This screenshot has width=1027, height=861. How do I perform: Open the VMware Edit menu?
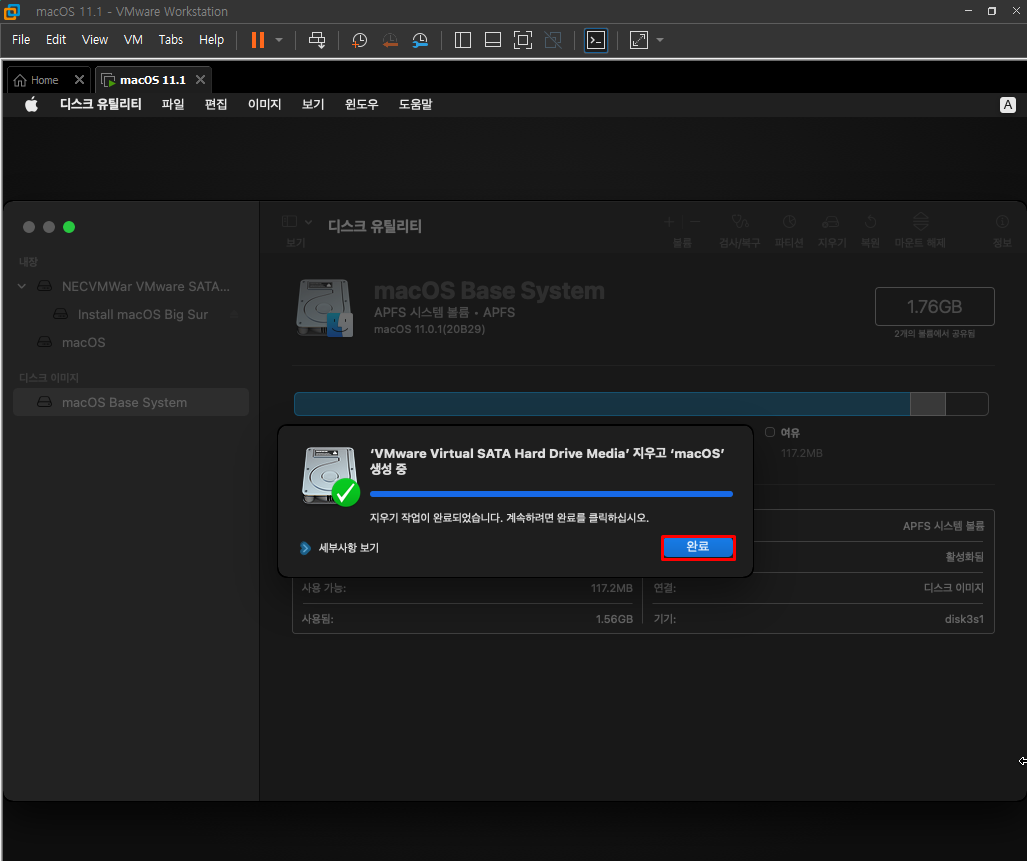(56, 40)
